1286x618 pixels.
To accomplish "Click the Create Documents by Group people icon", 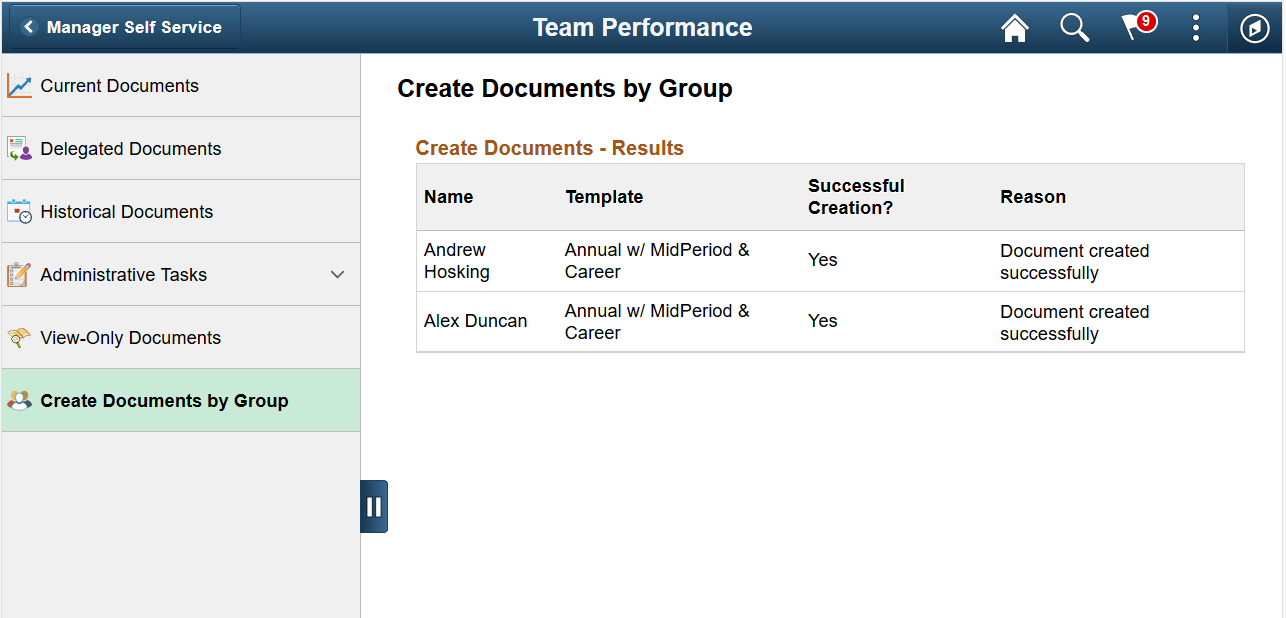I will [x=20, y=401].
